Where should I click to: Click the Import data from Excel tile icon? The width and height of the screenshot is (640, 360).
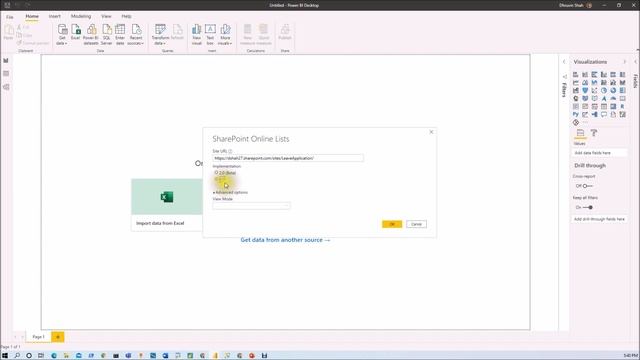click(x=167, y=197)
